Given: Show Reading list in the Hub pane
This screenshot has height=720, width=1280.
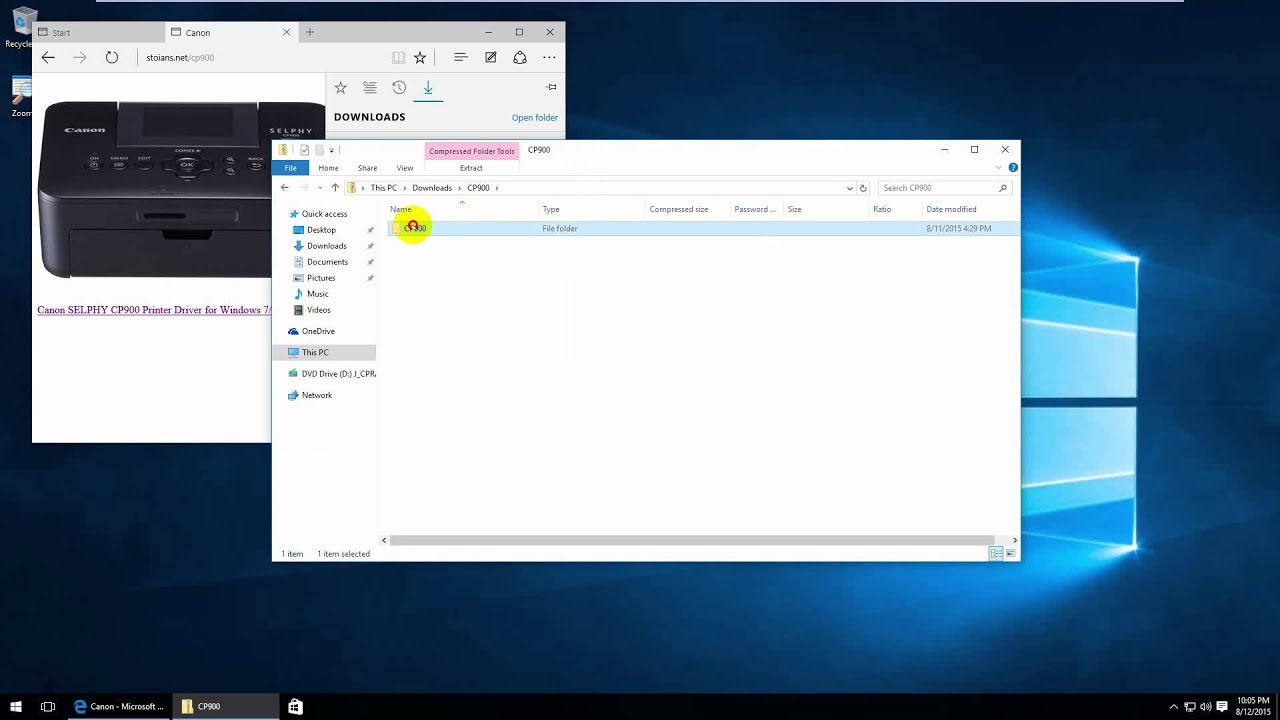Looking at the screenshot, I should click(370, 88).
